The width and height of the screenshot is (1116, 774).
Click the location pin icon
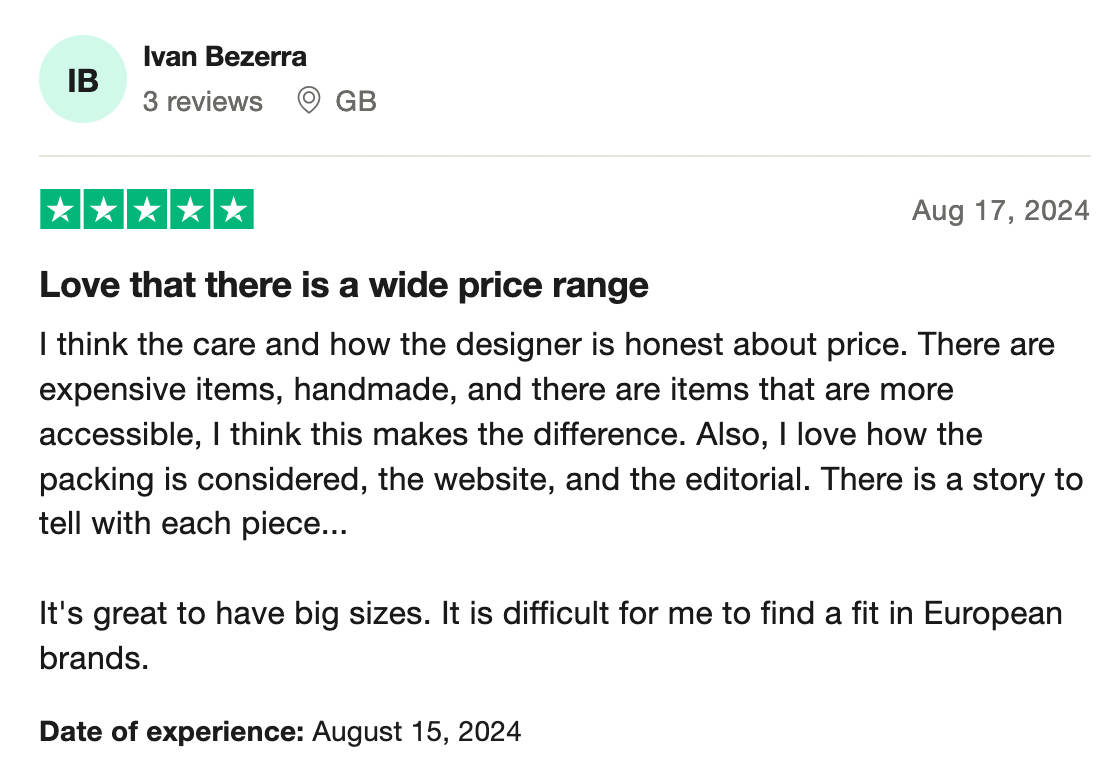coord(309,101)
